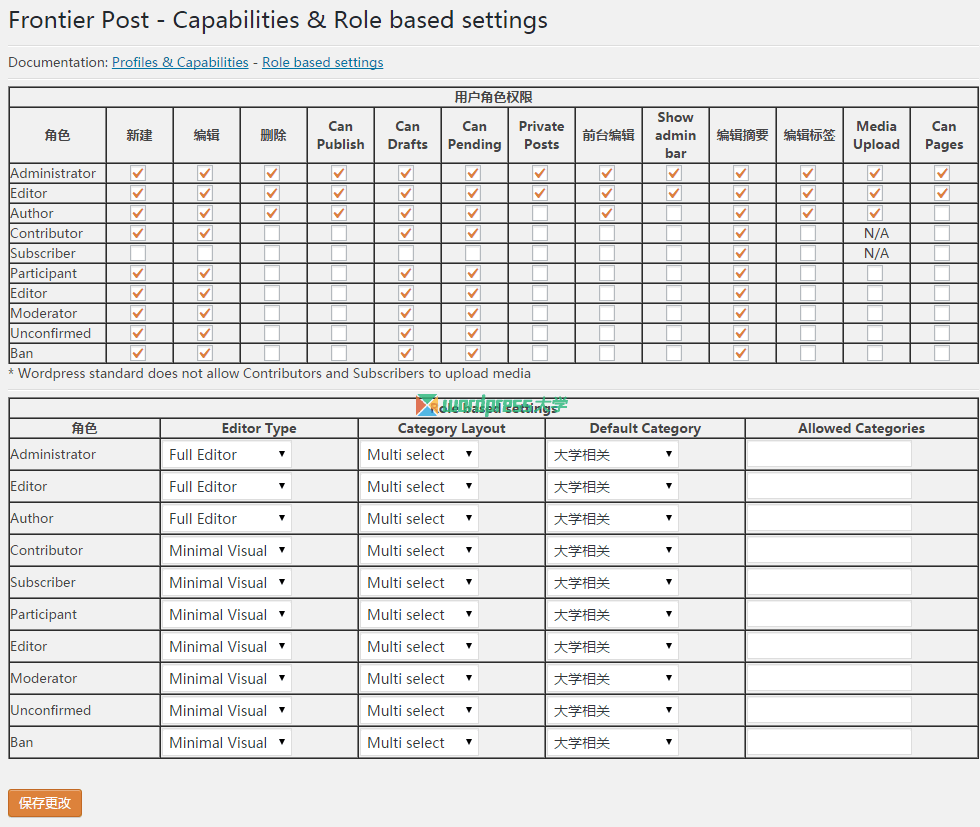The width and height of the screenshot is (980, 827).
Task: Open Ban's Default Category dropdown
Action: (613, 743)
